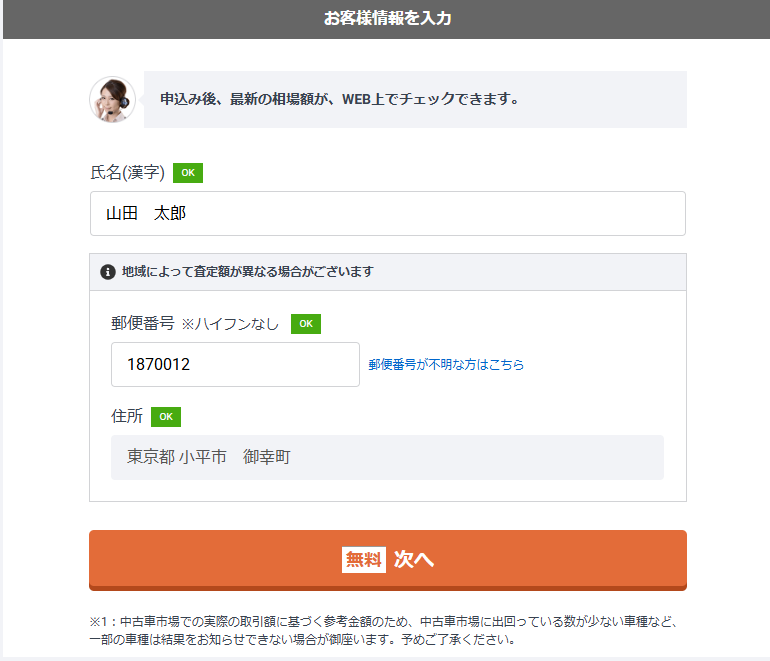Click the info icon beside the regional notice

pos(108,272)
